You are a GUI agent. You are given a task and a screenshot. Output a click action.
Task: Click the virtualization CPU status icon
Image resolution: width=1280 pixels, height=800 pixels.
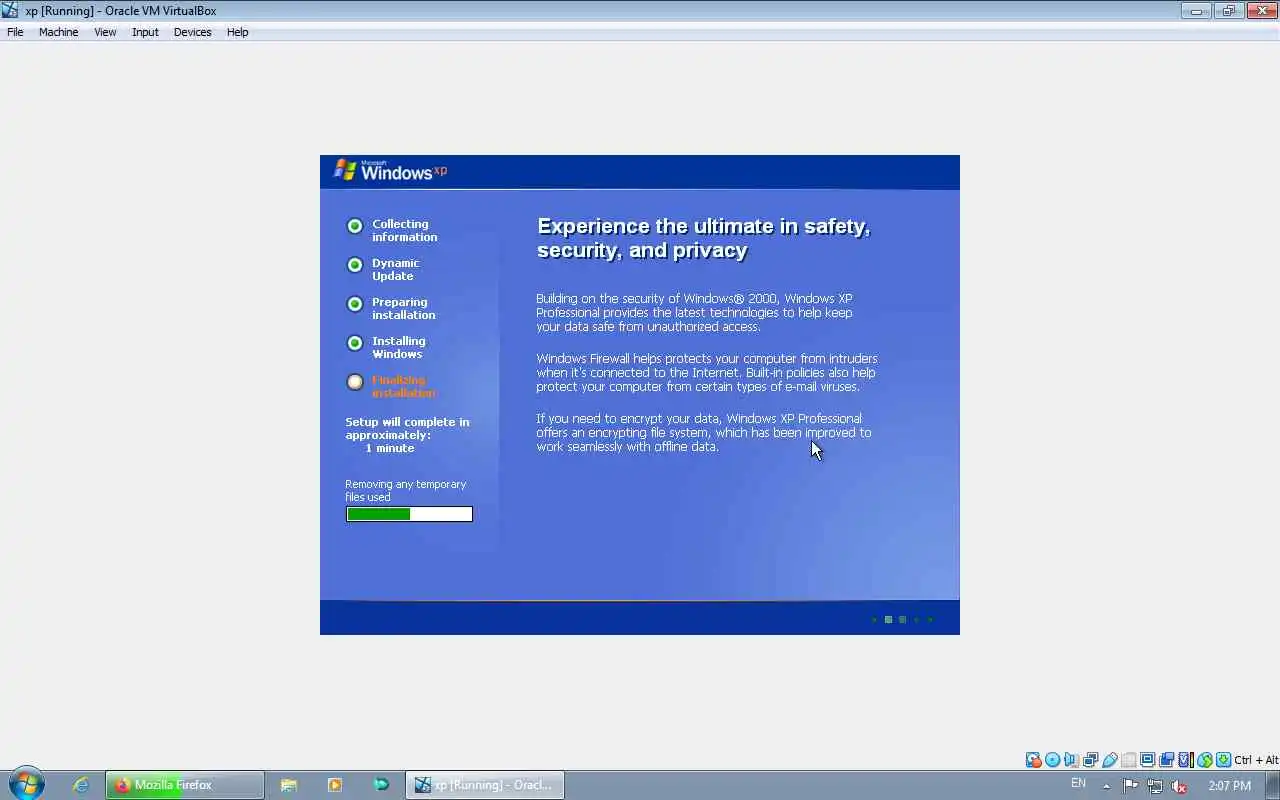coord(1186,760)
